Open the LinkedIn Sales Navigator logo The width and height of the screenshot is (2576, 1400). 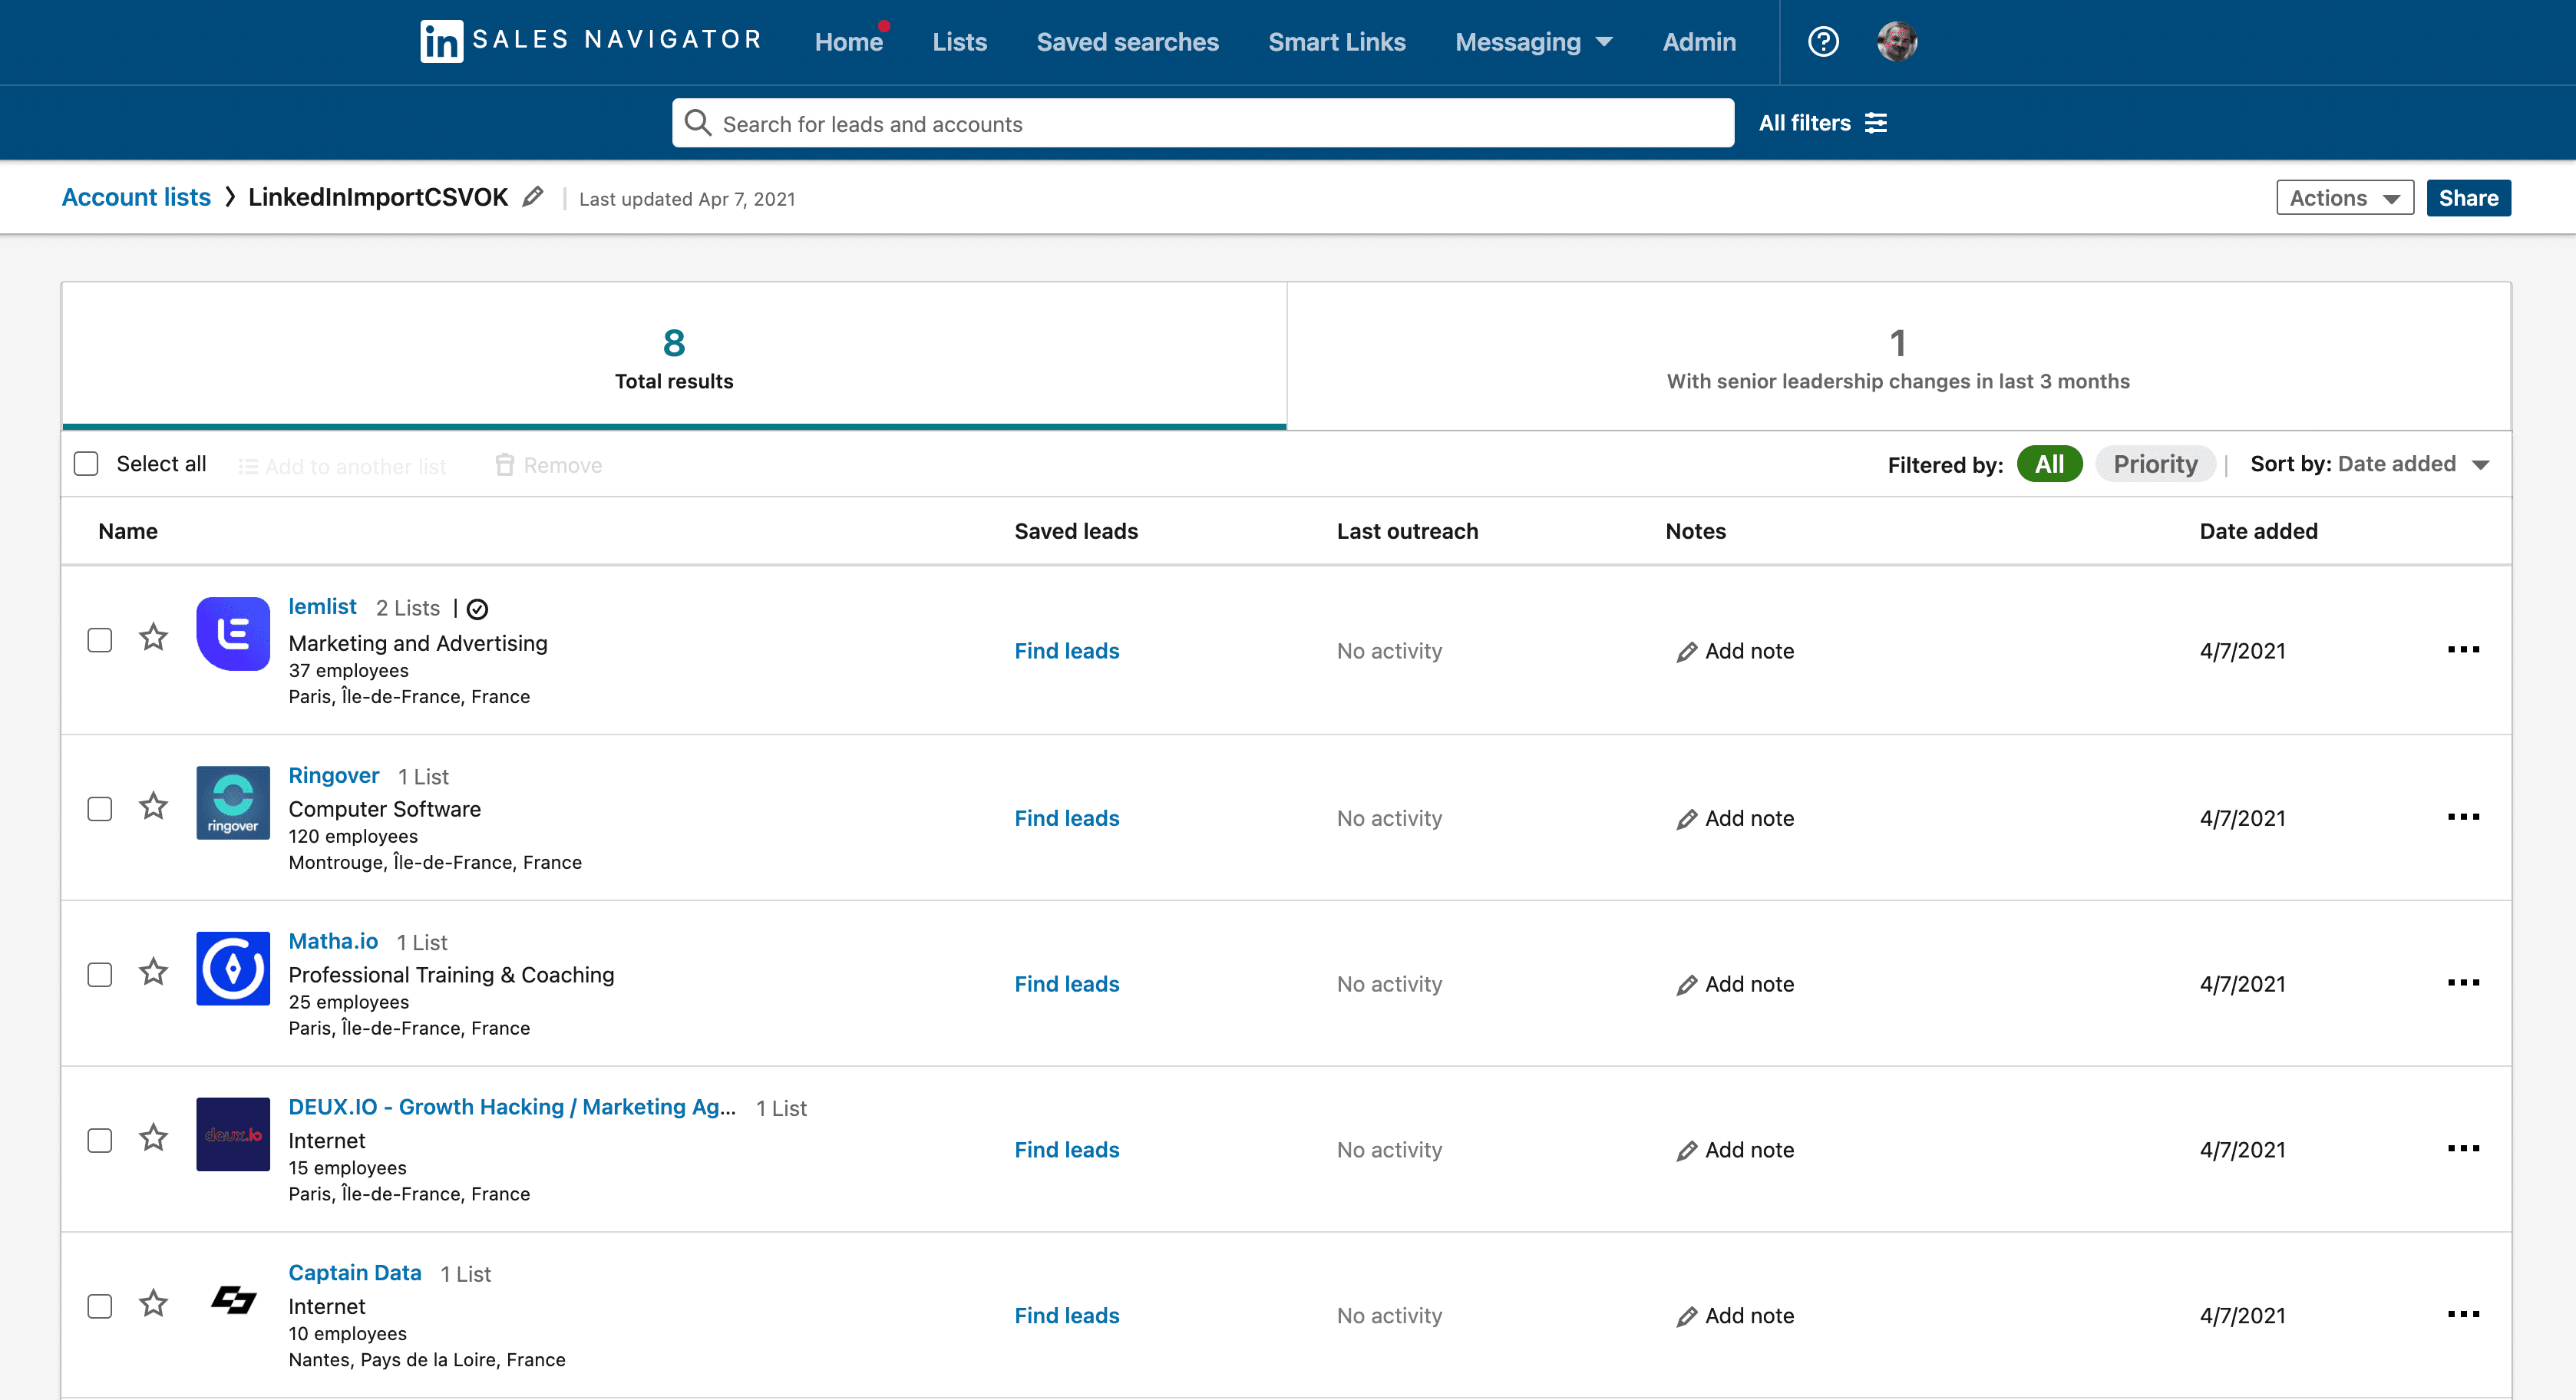coord(591,41)
